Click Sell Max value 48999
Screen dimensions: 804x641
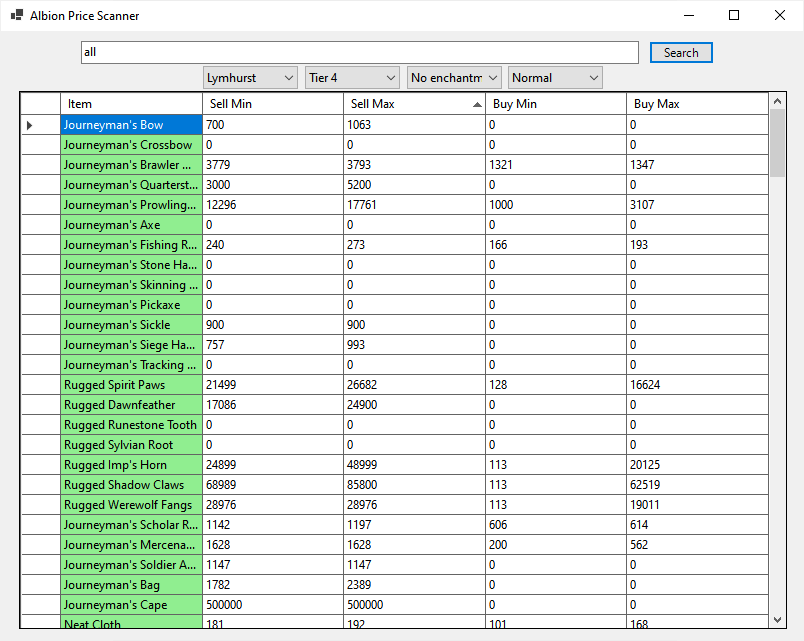414,465
